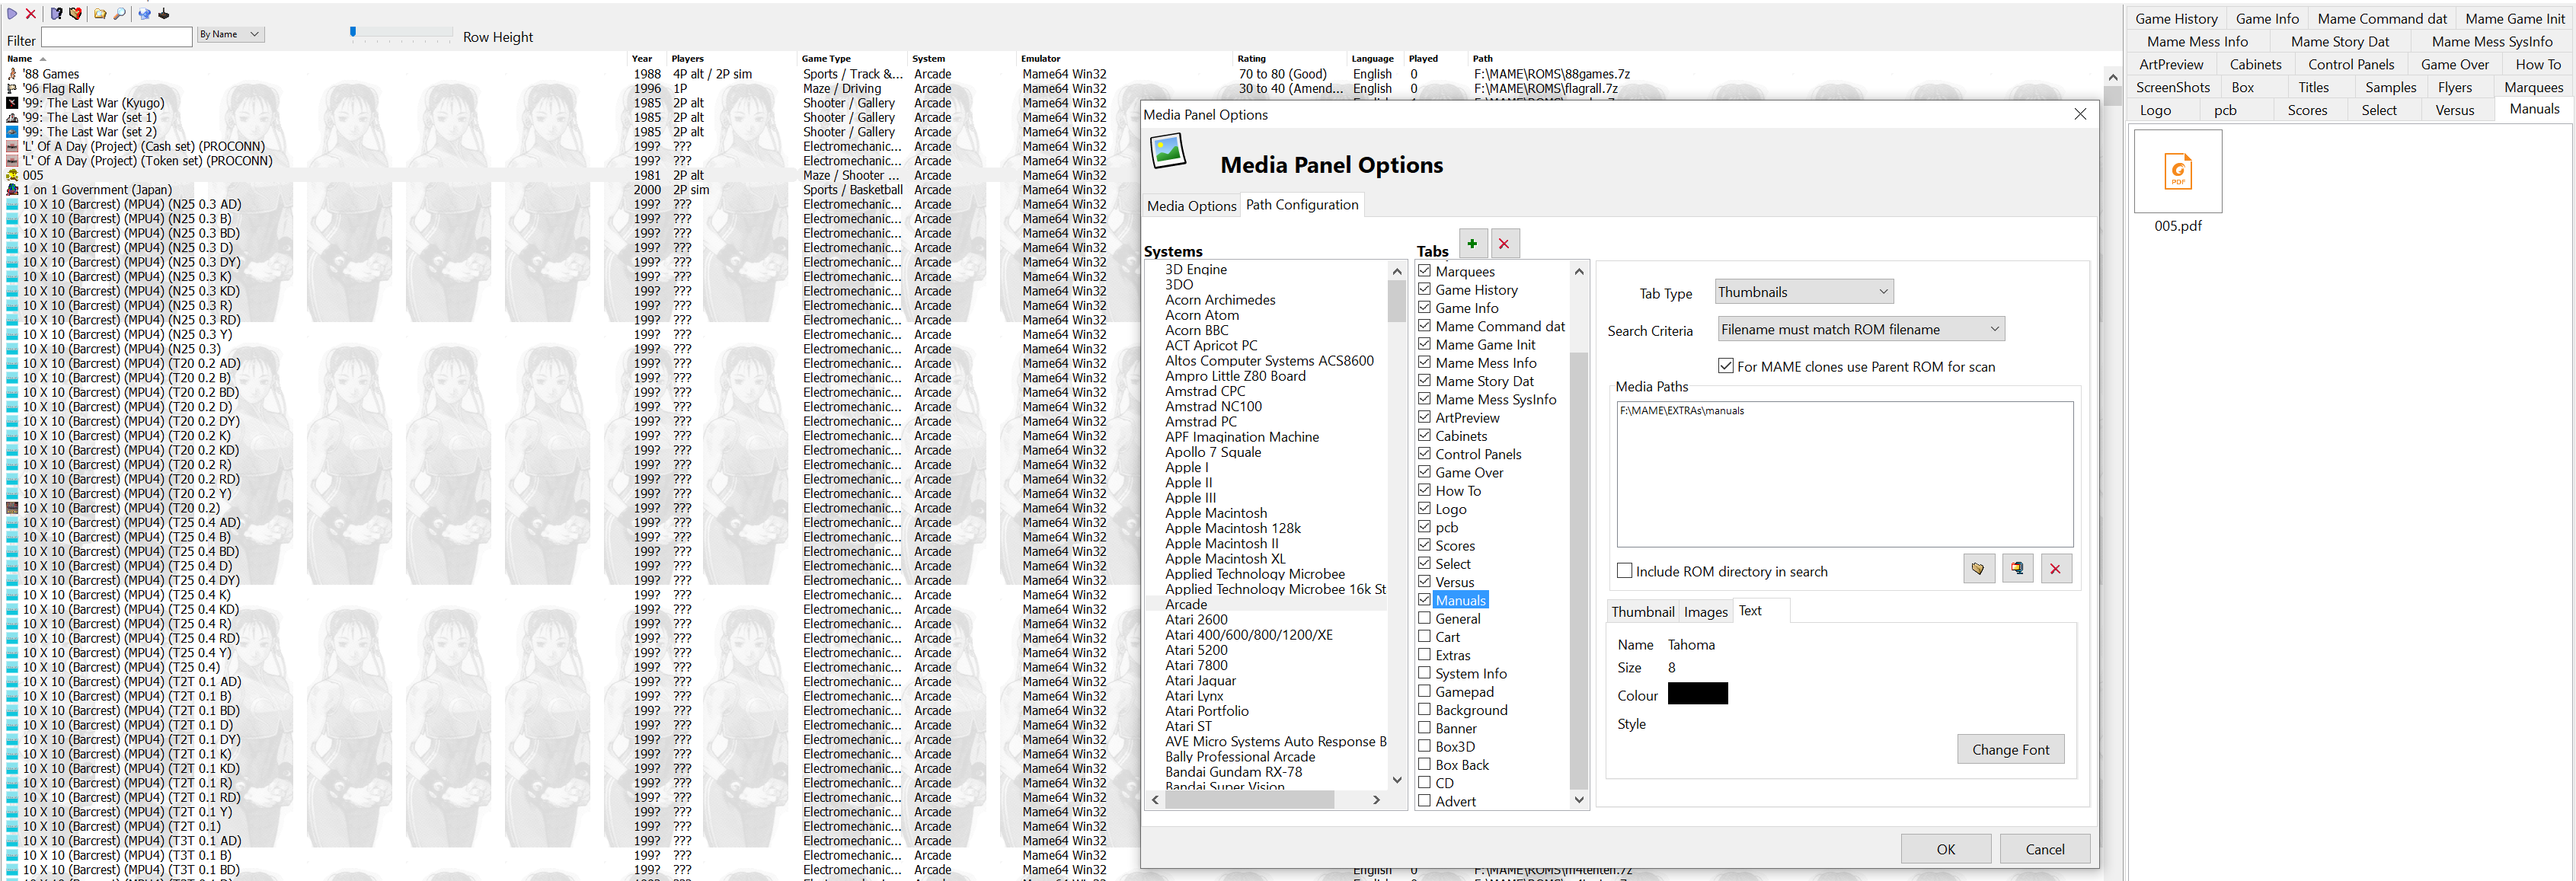The image size is (2576, 881).
Task: Open the Tab Type Thumbnails dropdown
Action: tap(1803, 292)
